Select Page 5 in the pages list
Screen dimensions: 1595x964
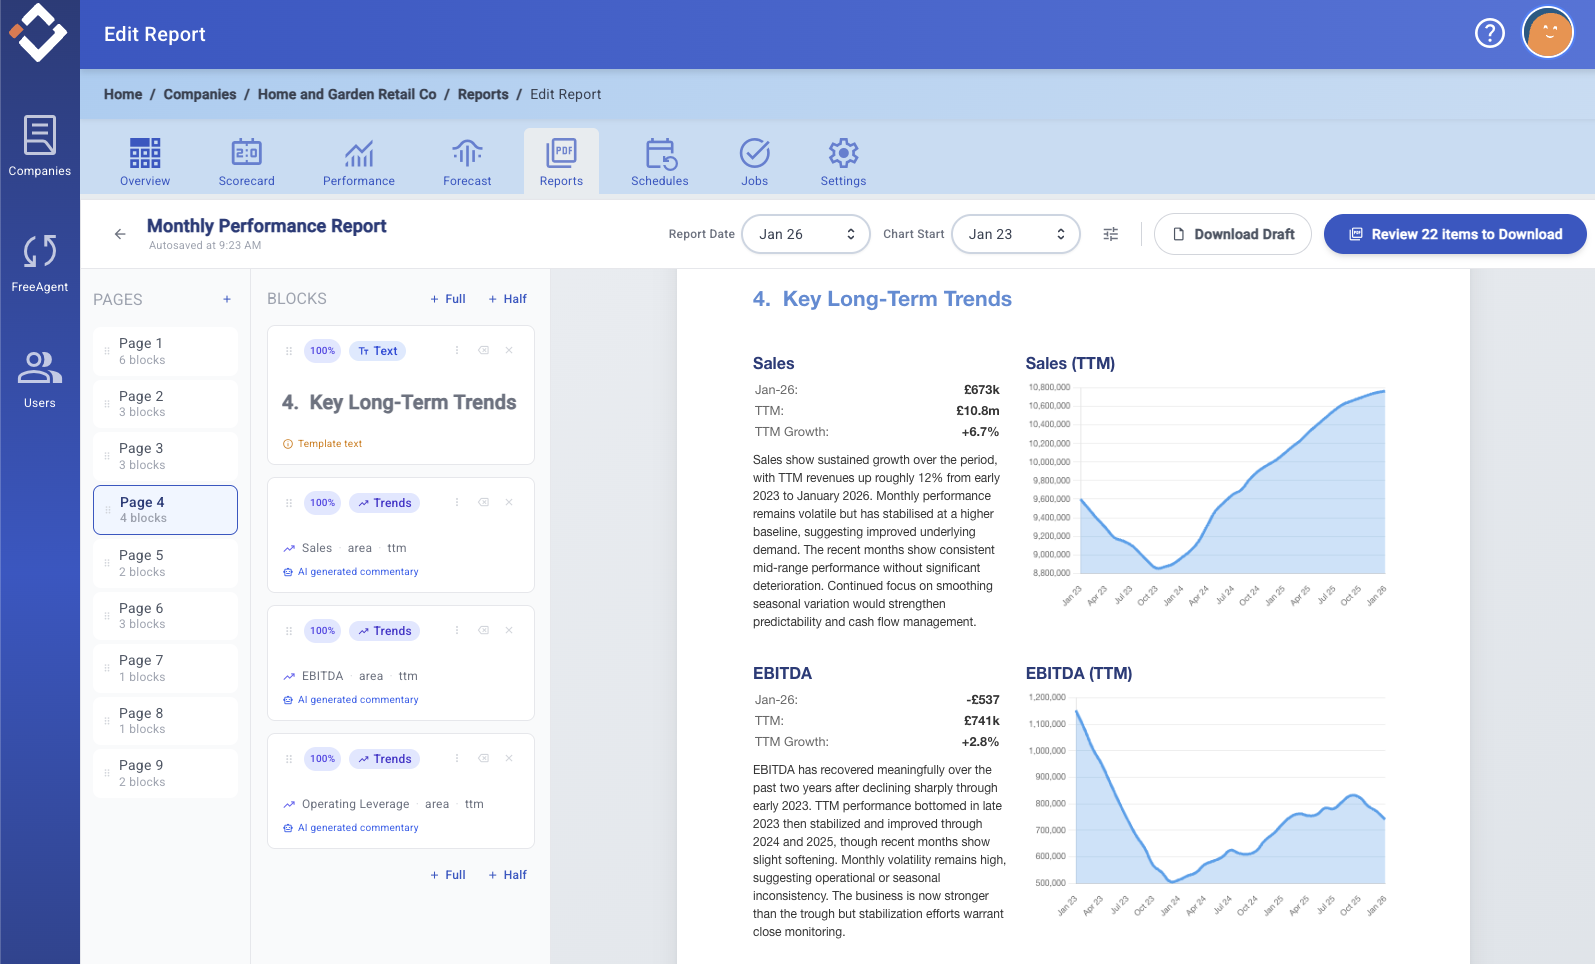165,563
